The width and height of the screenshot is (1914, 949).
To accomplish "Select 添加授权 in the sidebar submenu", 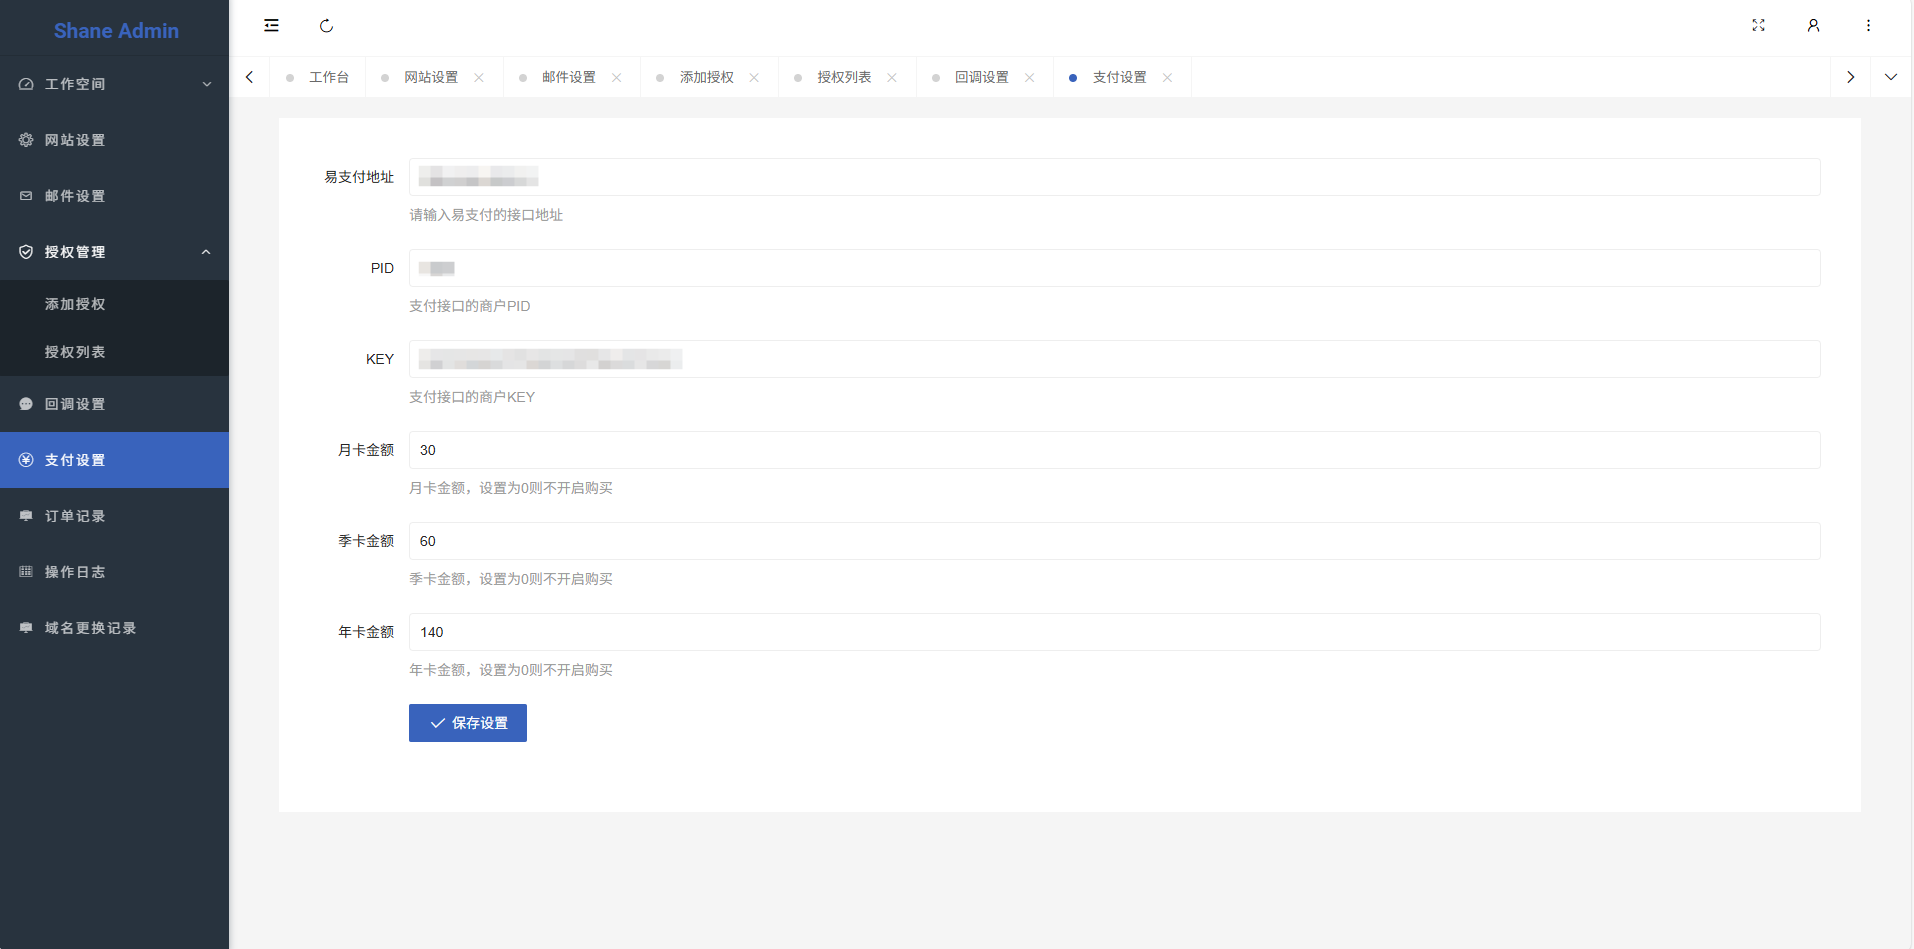I will point(75,304).
